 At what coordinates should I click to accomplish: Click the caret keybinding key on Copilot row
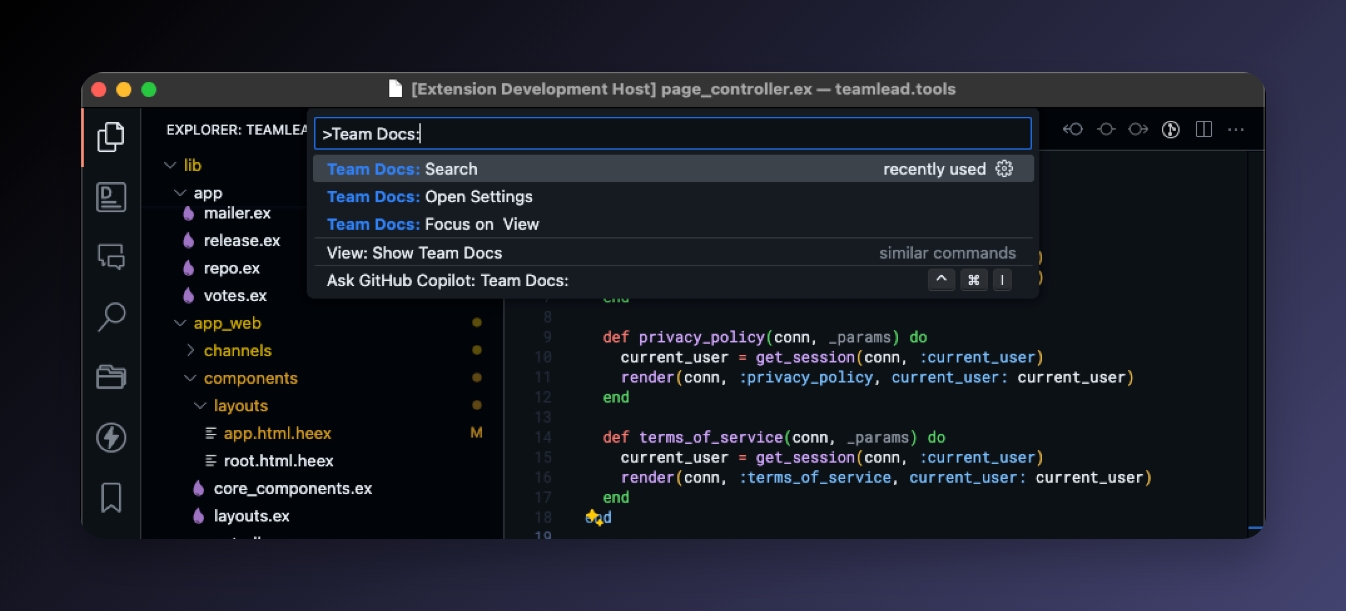(941, 281)
